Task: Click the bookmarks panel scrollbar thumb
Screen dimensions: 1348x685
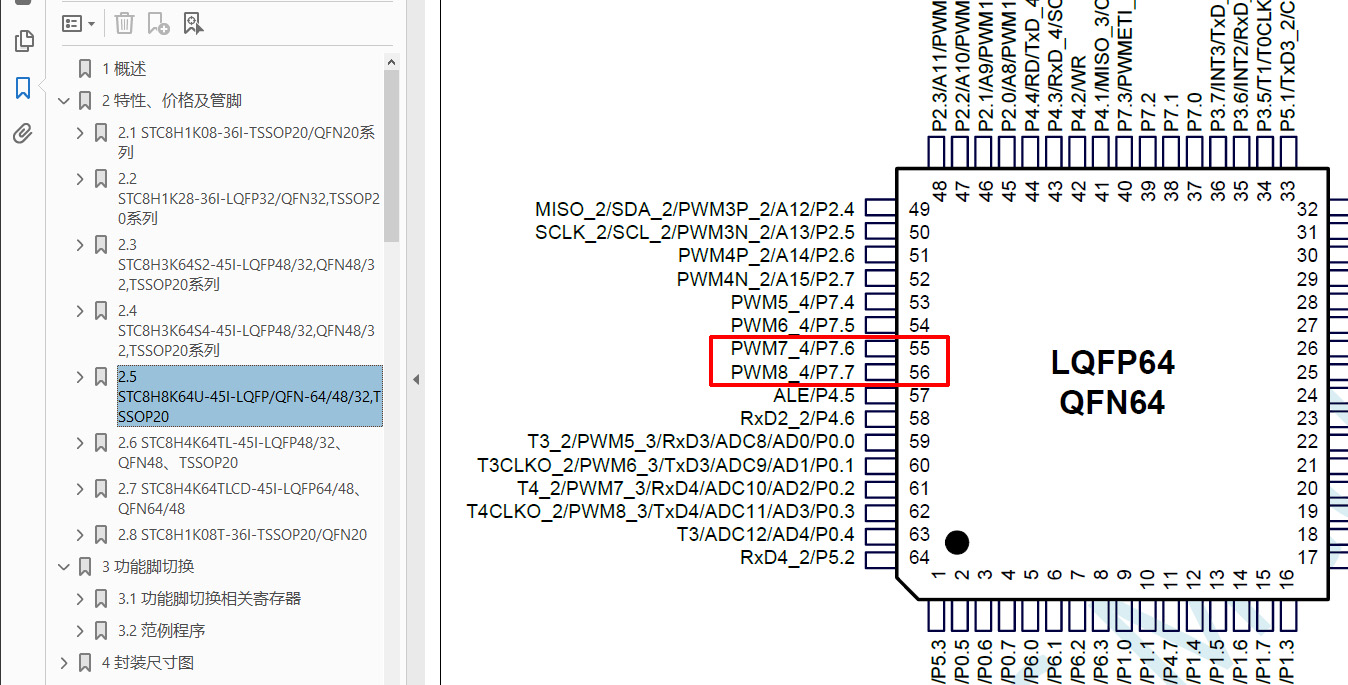Action: [x=391, y=155]
